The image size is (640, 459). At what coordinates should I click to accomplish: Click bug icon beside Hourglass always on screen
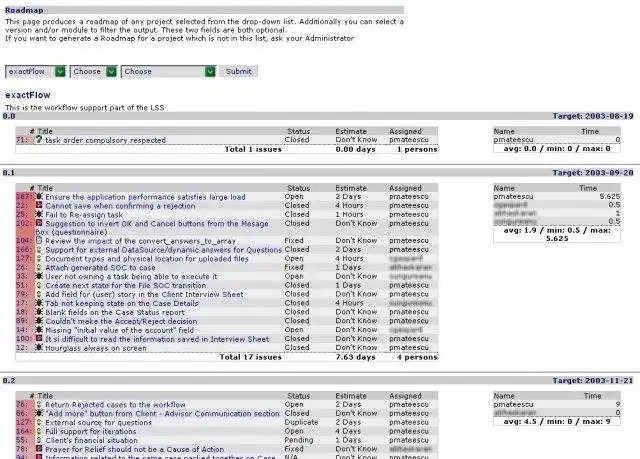pyautogui.click(x=39, y=348)
